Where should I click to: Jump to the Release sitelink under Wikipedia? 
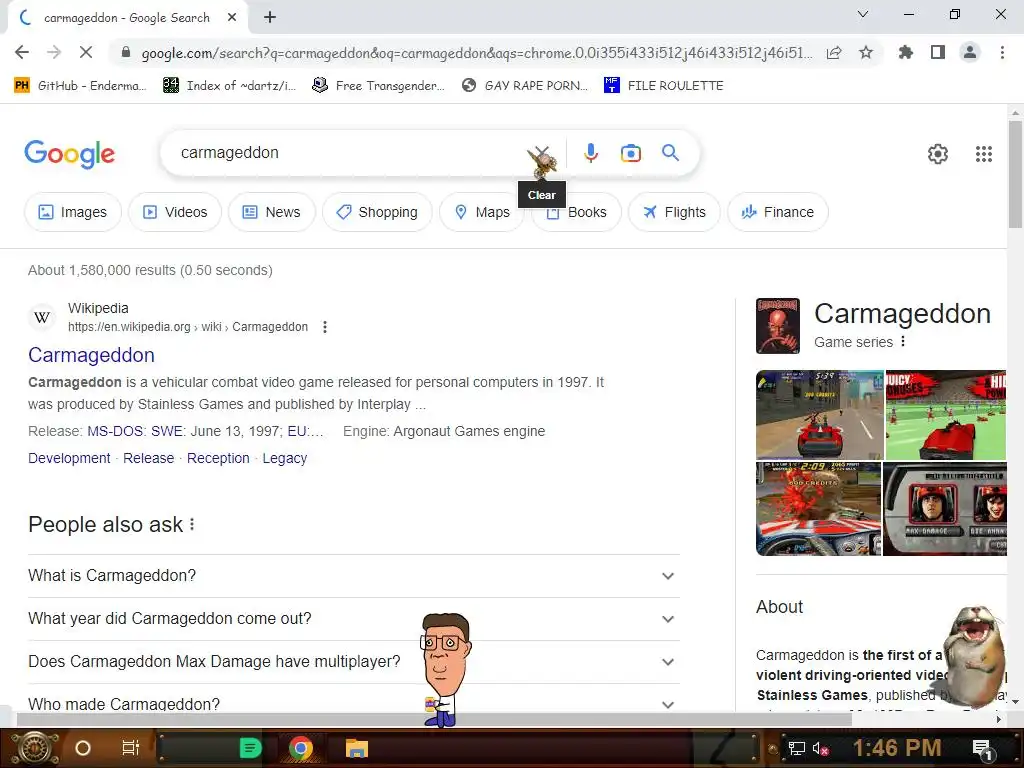tap(148, 458)
